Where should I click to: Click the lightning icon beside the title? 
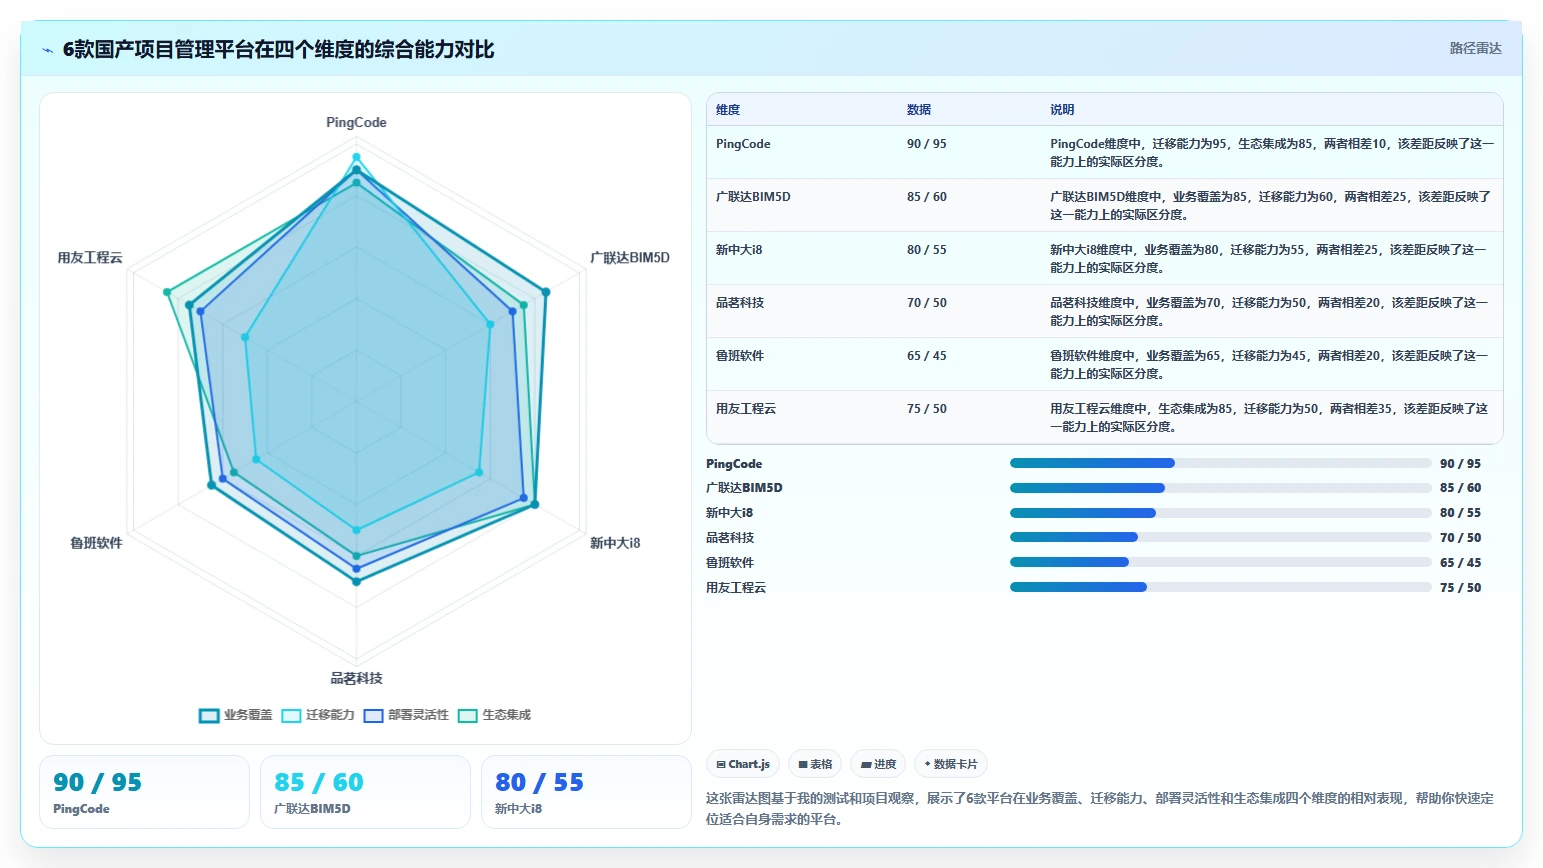coord(47,50)
